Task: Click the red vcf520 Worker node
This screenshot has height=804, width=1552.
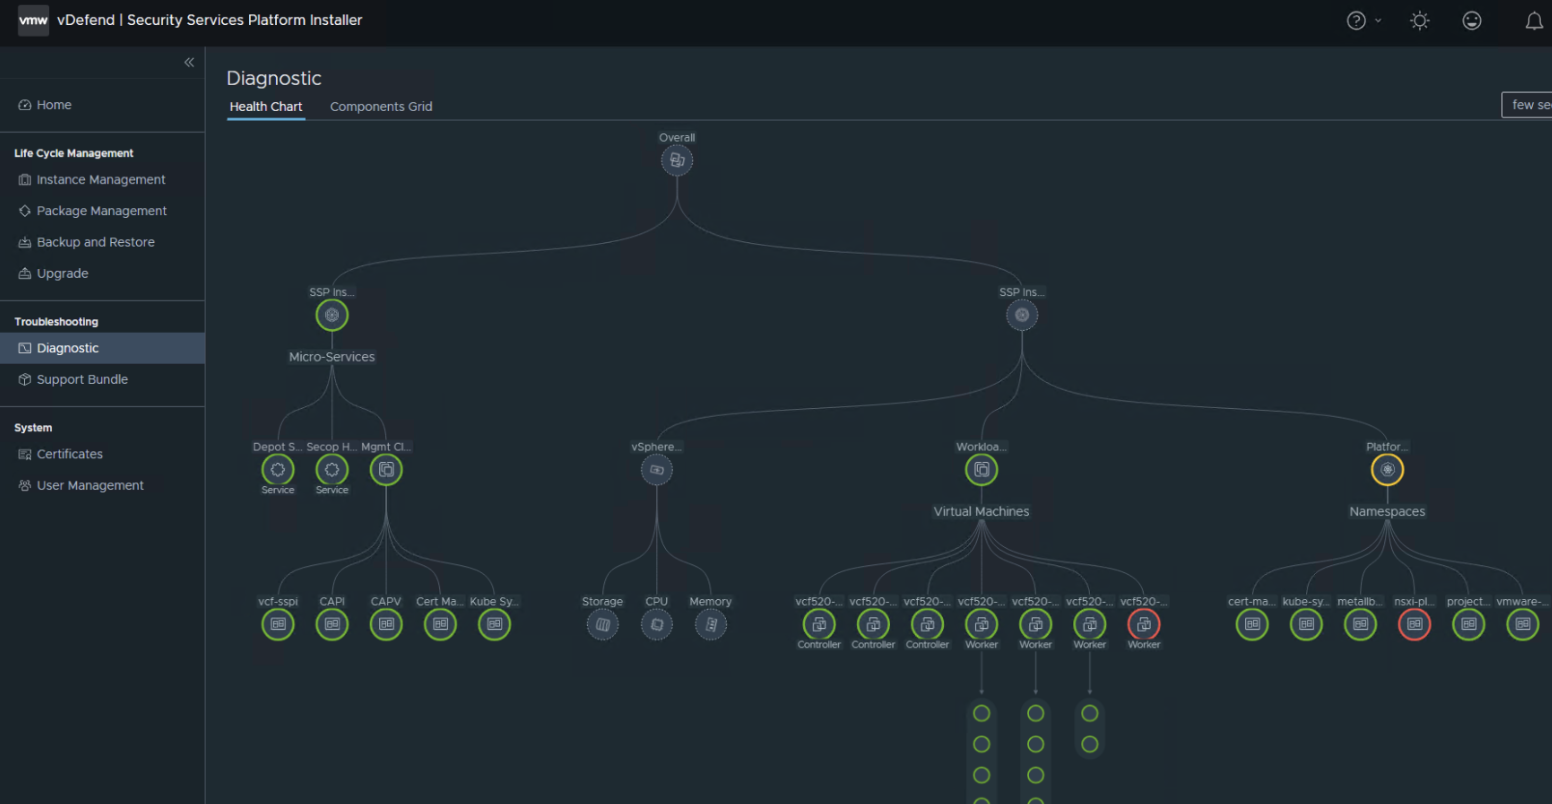Action: tap(1144, 624)
